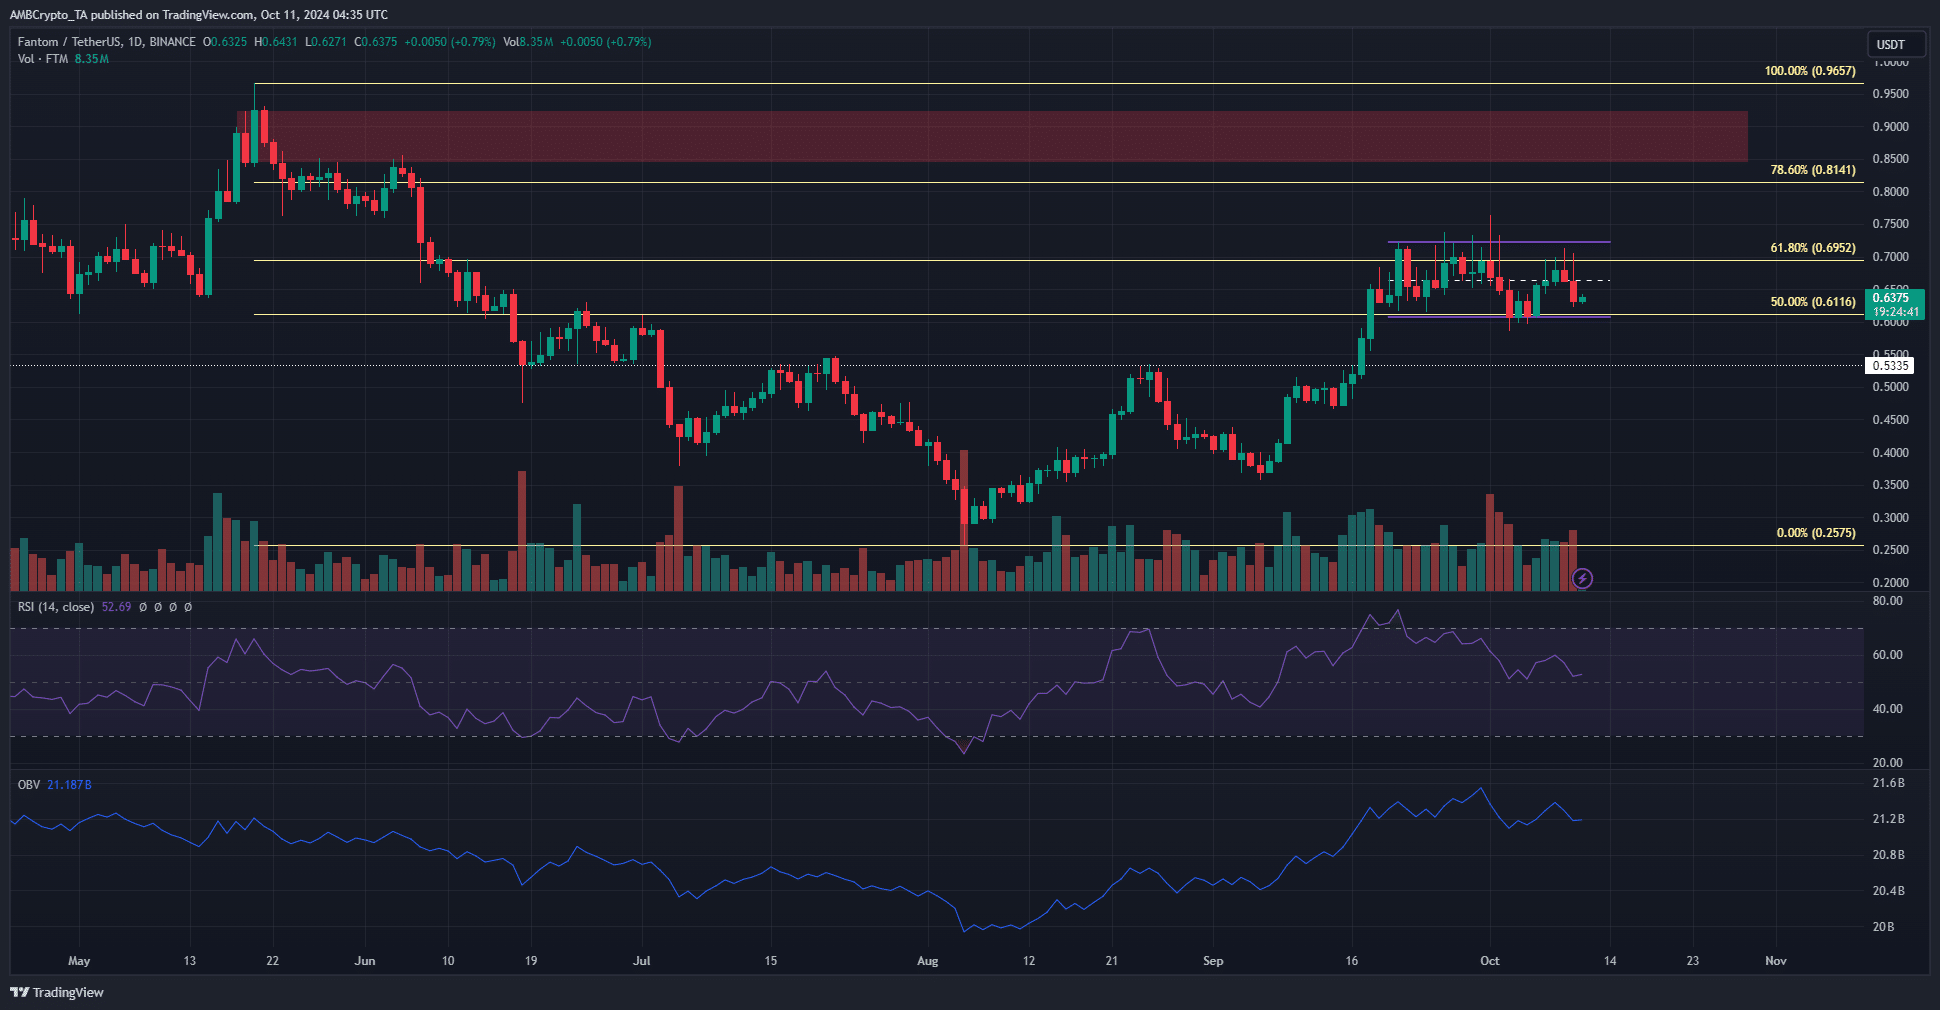
Task: Click the 0.9500 price axis label
Action: [1890, 94]
